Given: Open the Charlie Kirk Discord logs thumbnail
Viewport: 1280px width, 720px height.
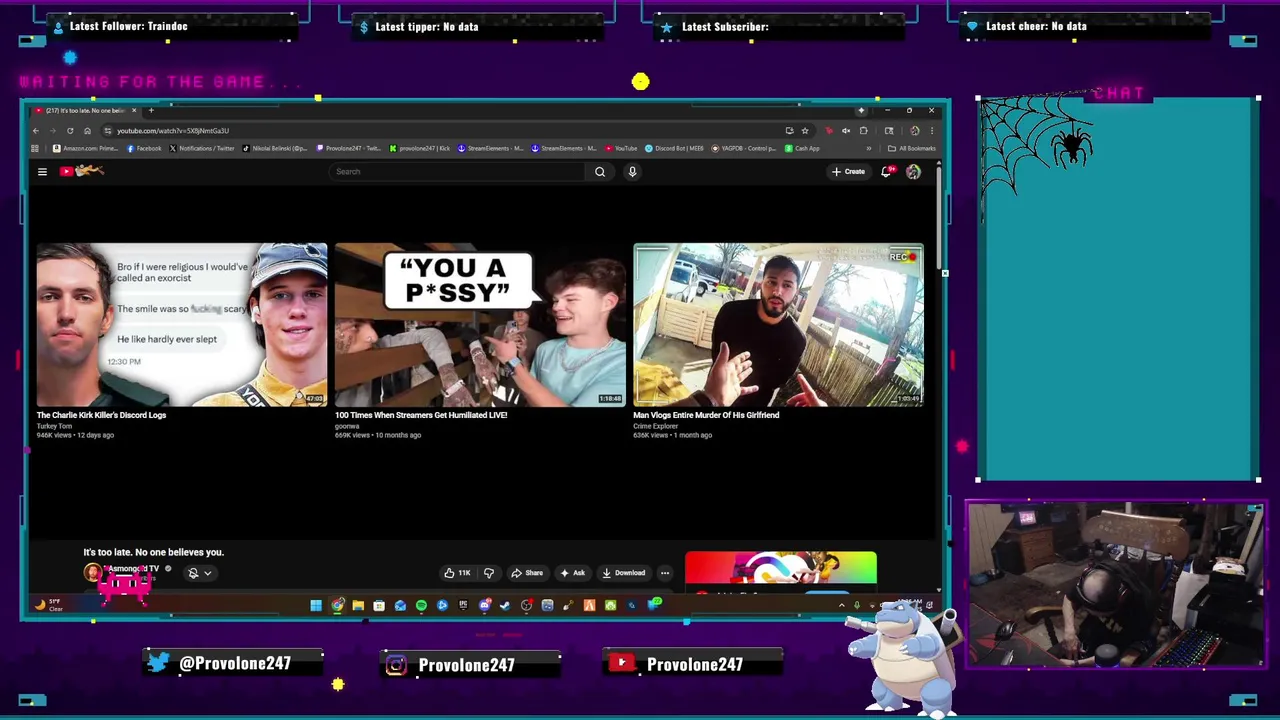Looking at the screenshot, I should pyautogui.click(x=182, y=325).
